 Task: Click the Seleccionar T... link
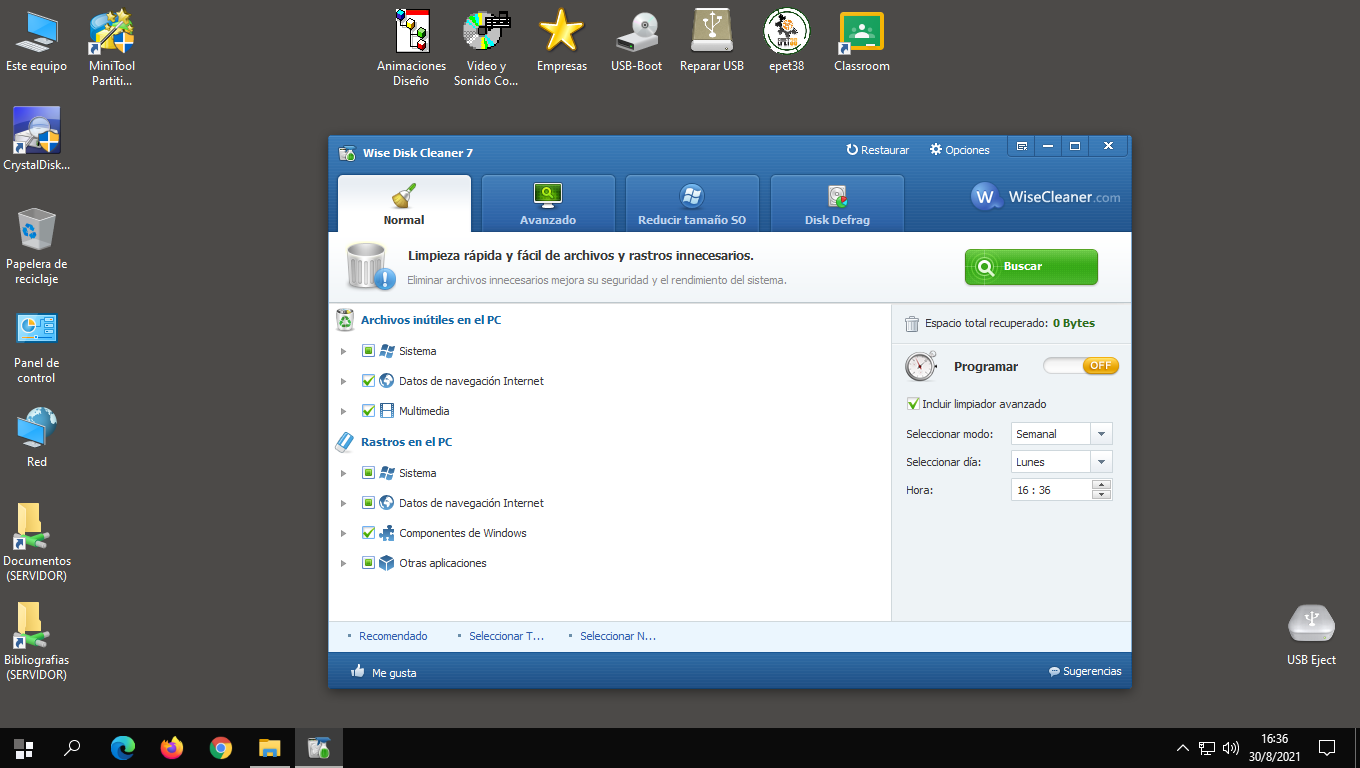506,636
